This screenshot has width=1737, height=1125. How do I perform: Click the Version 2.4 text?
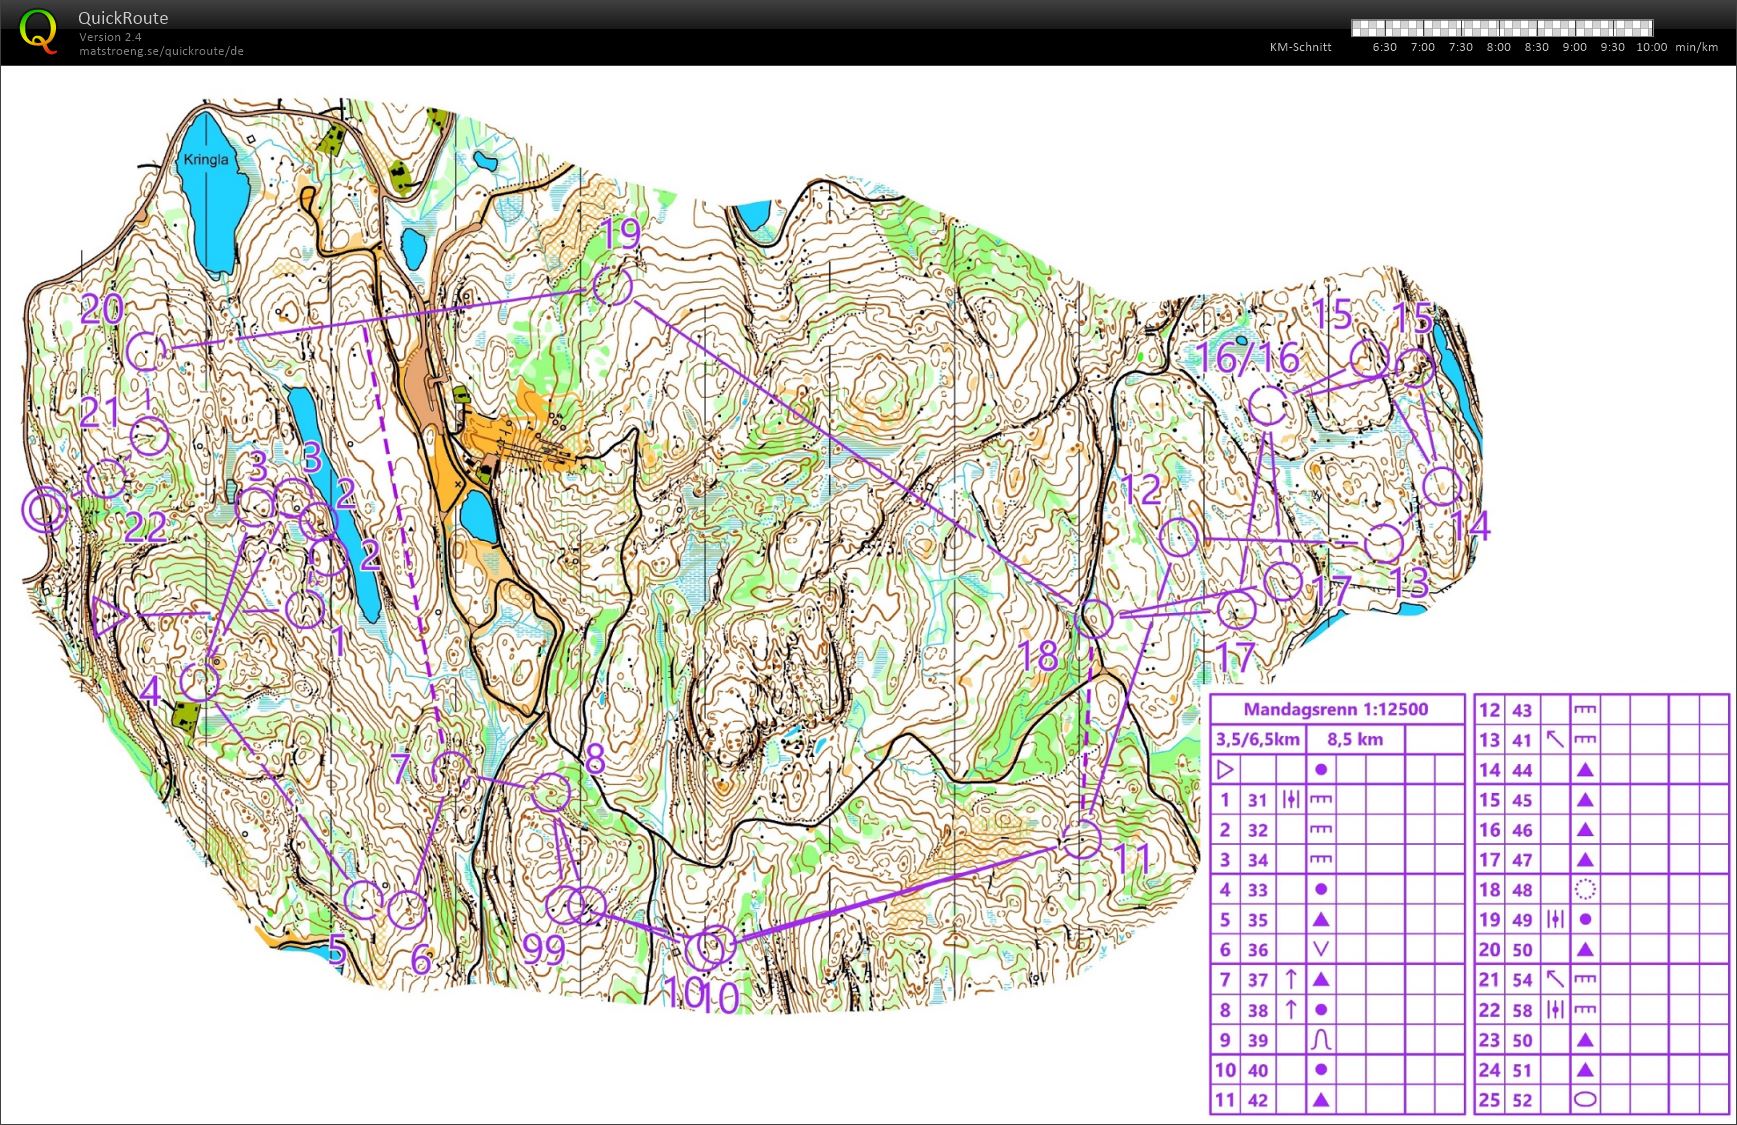coord(110,37)
